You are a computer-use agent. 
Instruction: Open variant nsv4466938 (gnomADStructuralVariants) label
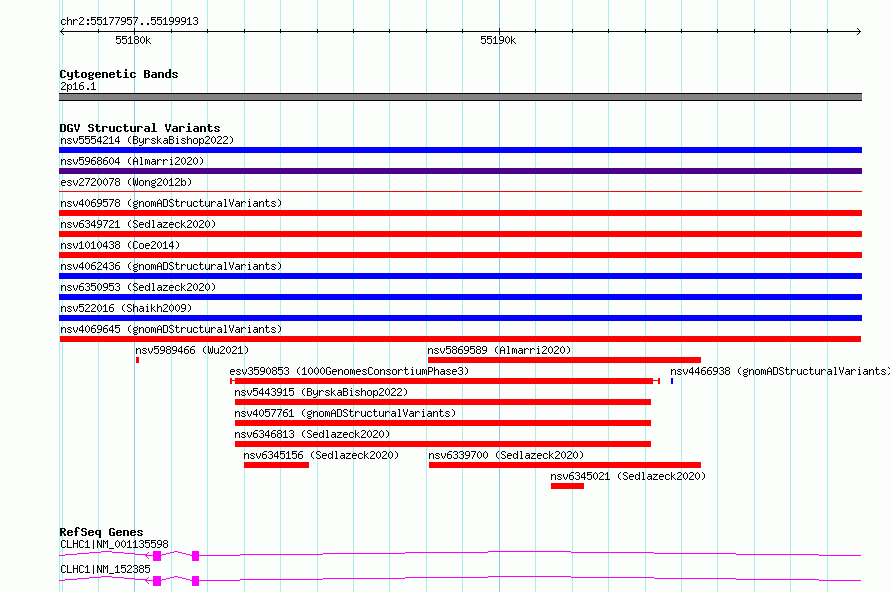coord(780,371)
